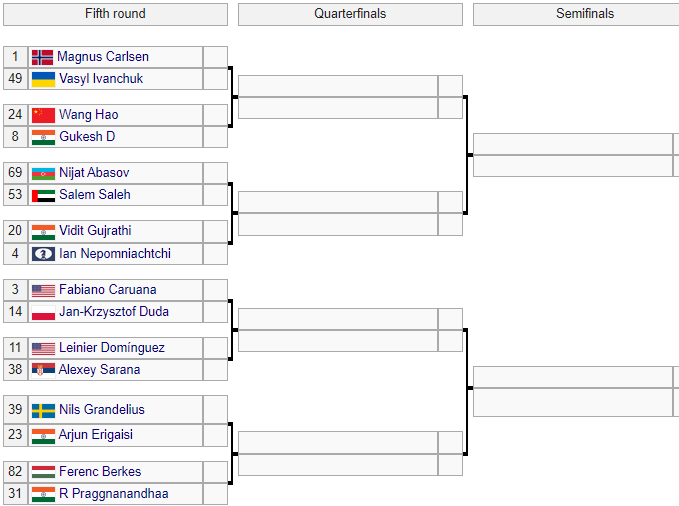
Task: Click the USA flag beside Fabiano Caruana
Action: coord(43,290)
